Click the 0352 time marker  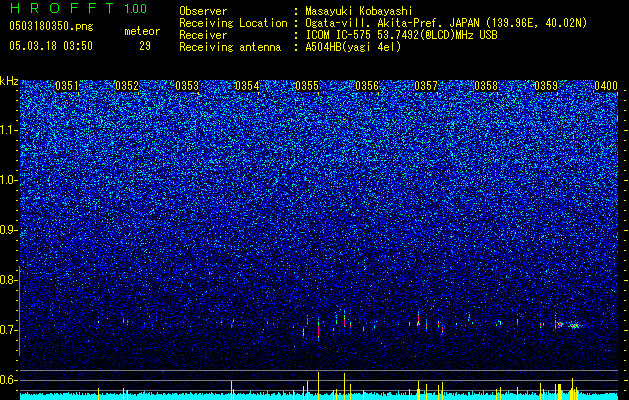[x=127, y=86]
